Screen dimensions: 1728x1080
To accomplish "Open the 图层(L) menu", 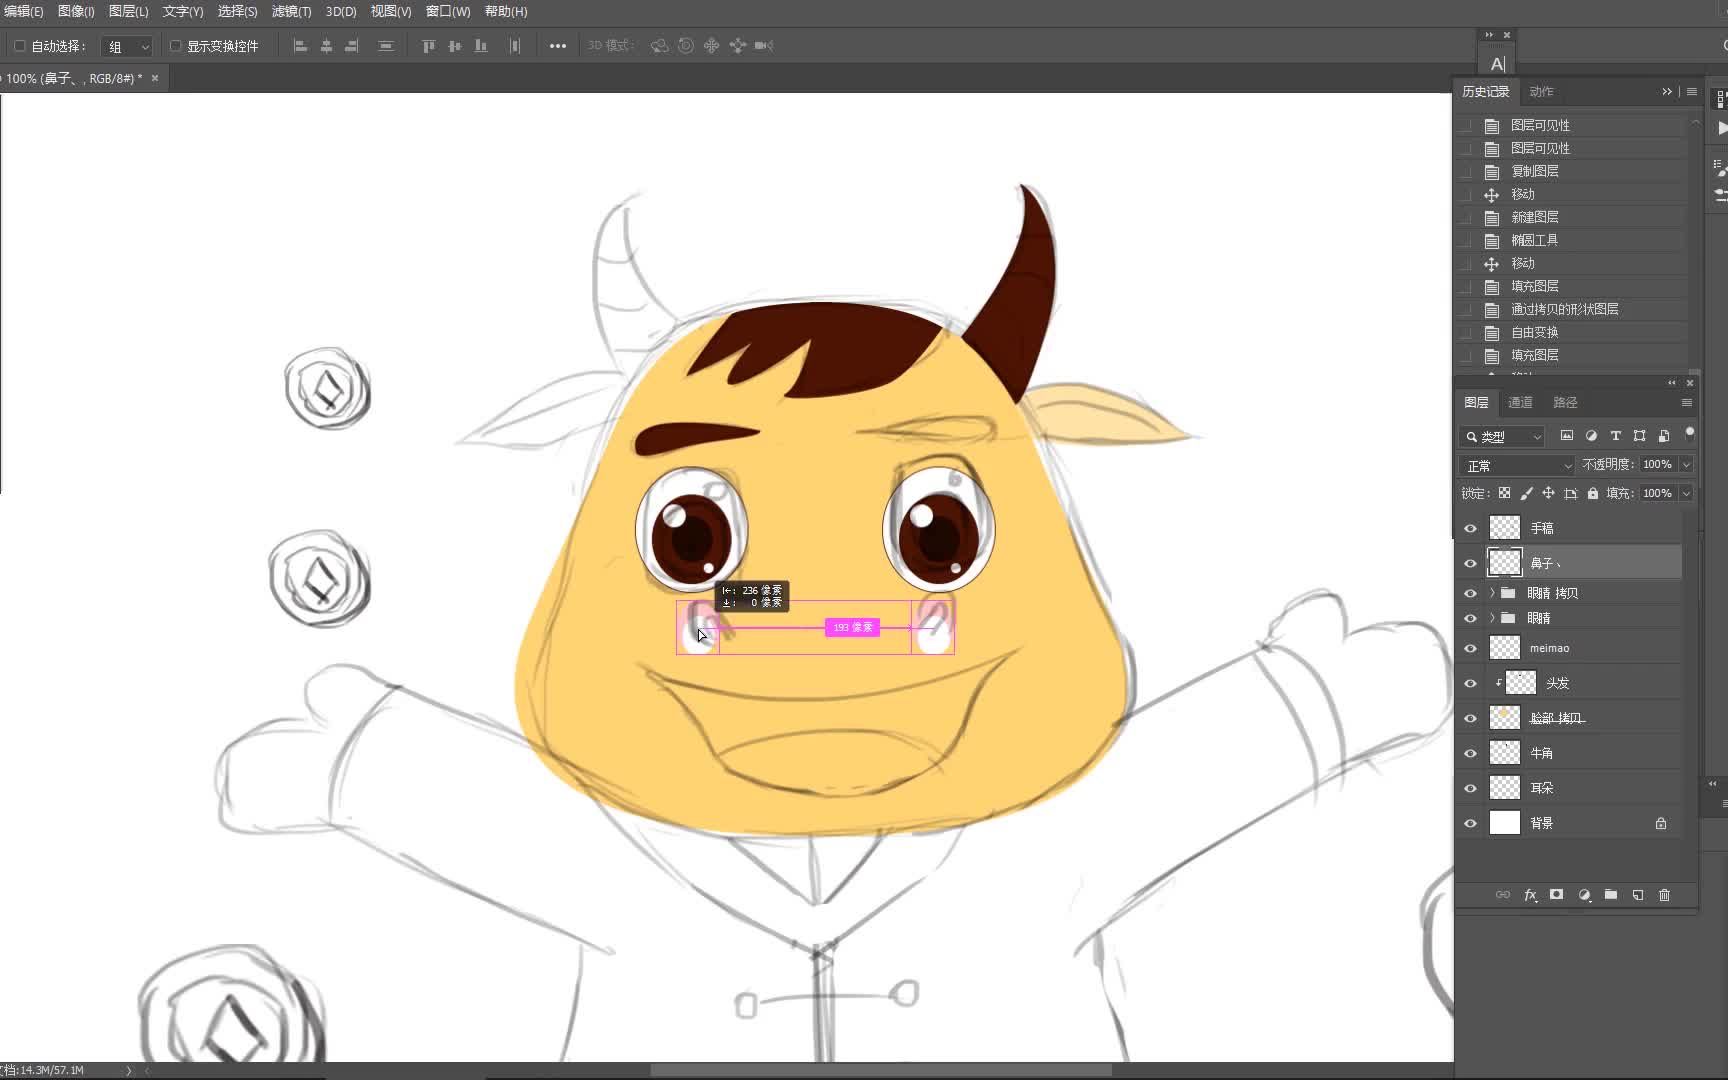I will click(x=128, y=11).
